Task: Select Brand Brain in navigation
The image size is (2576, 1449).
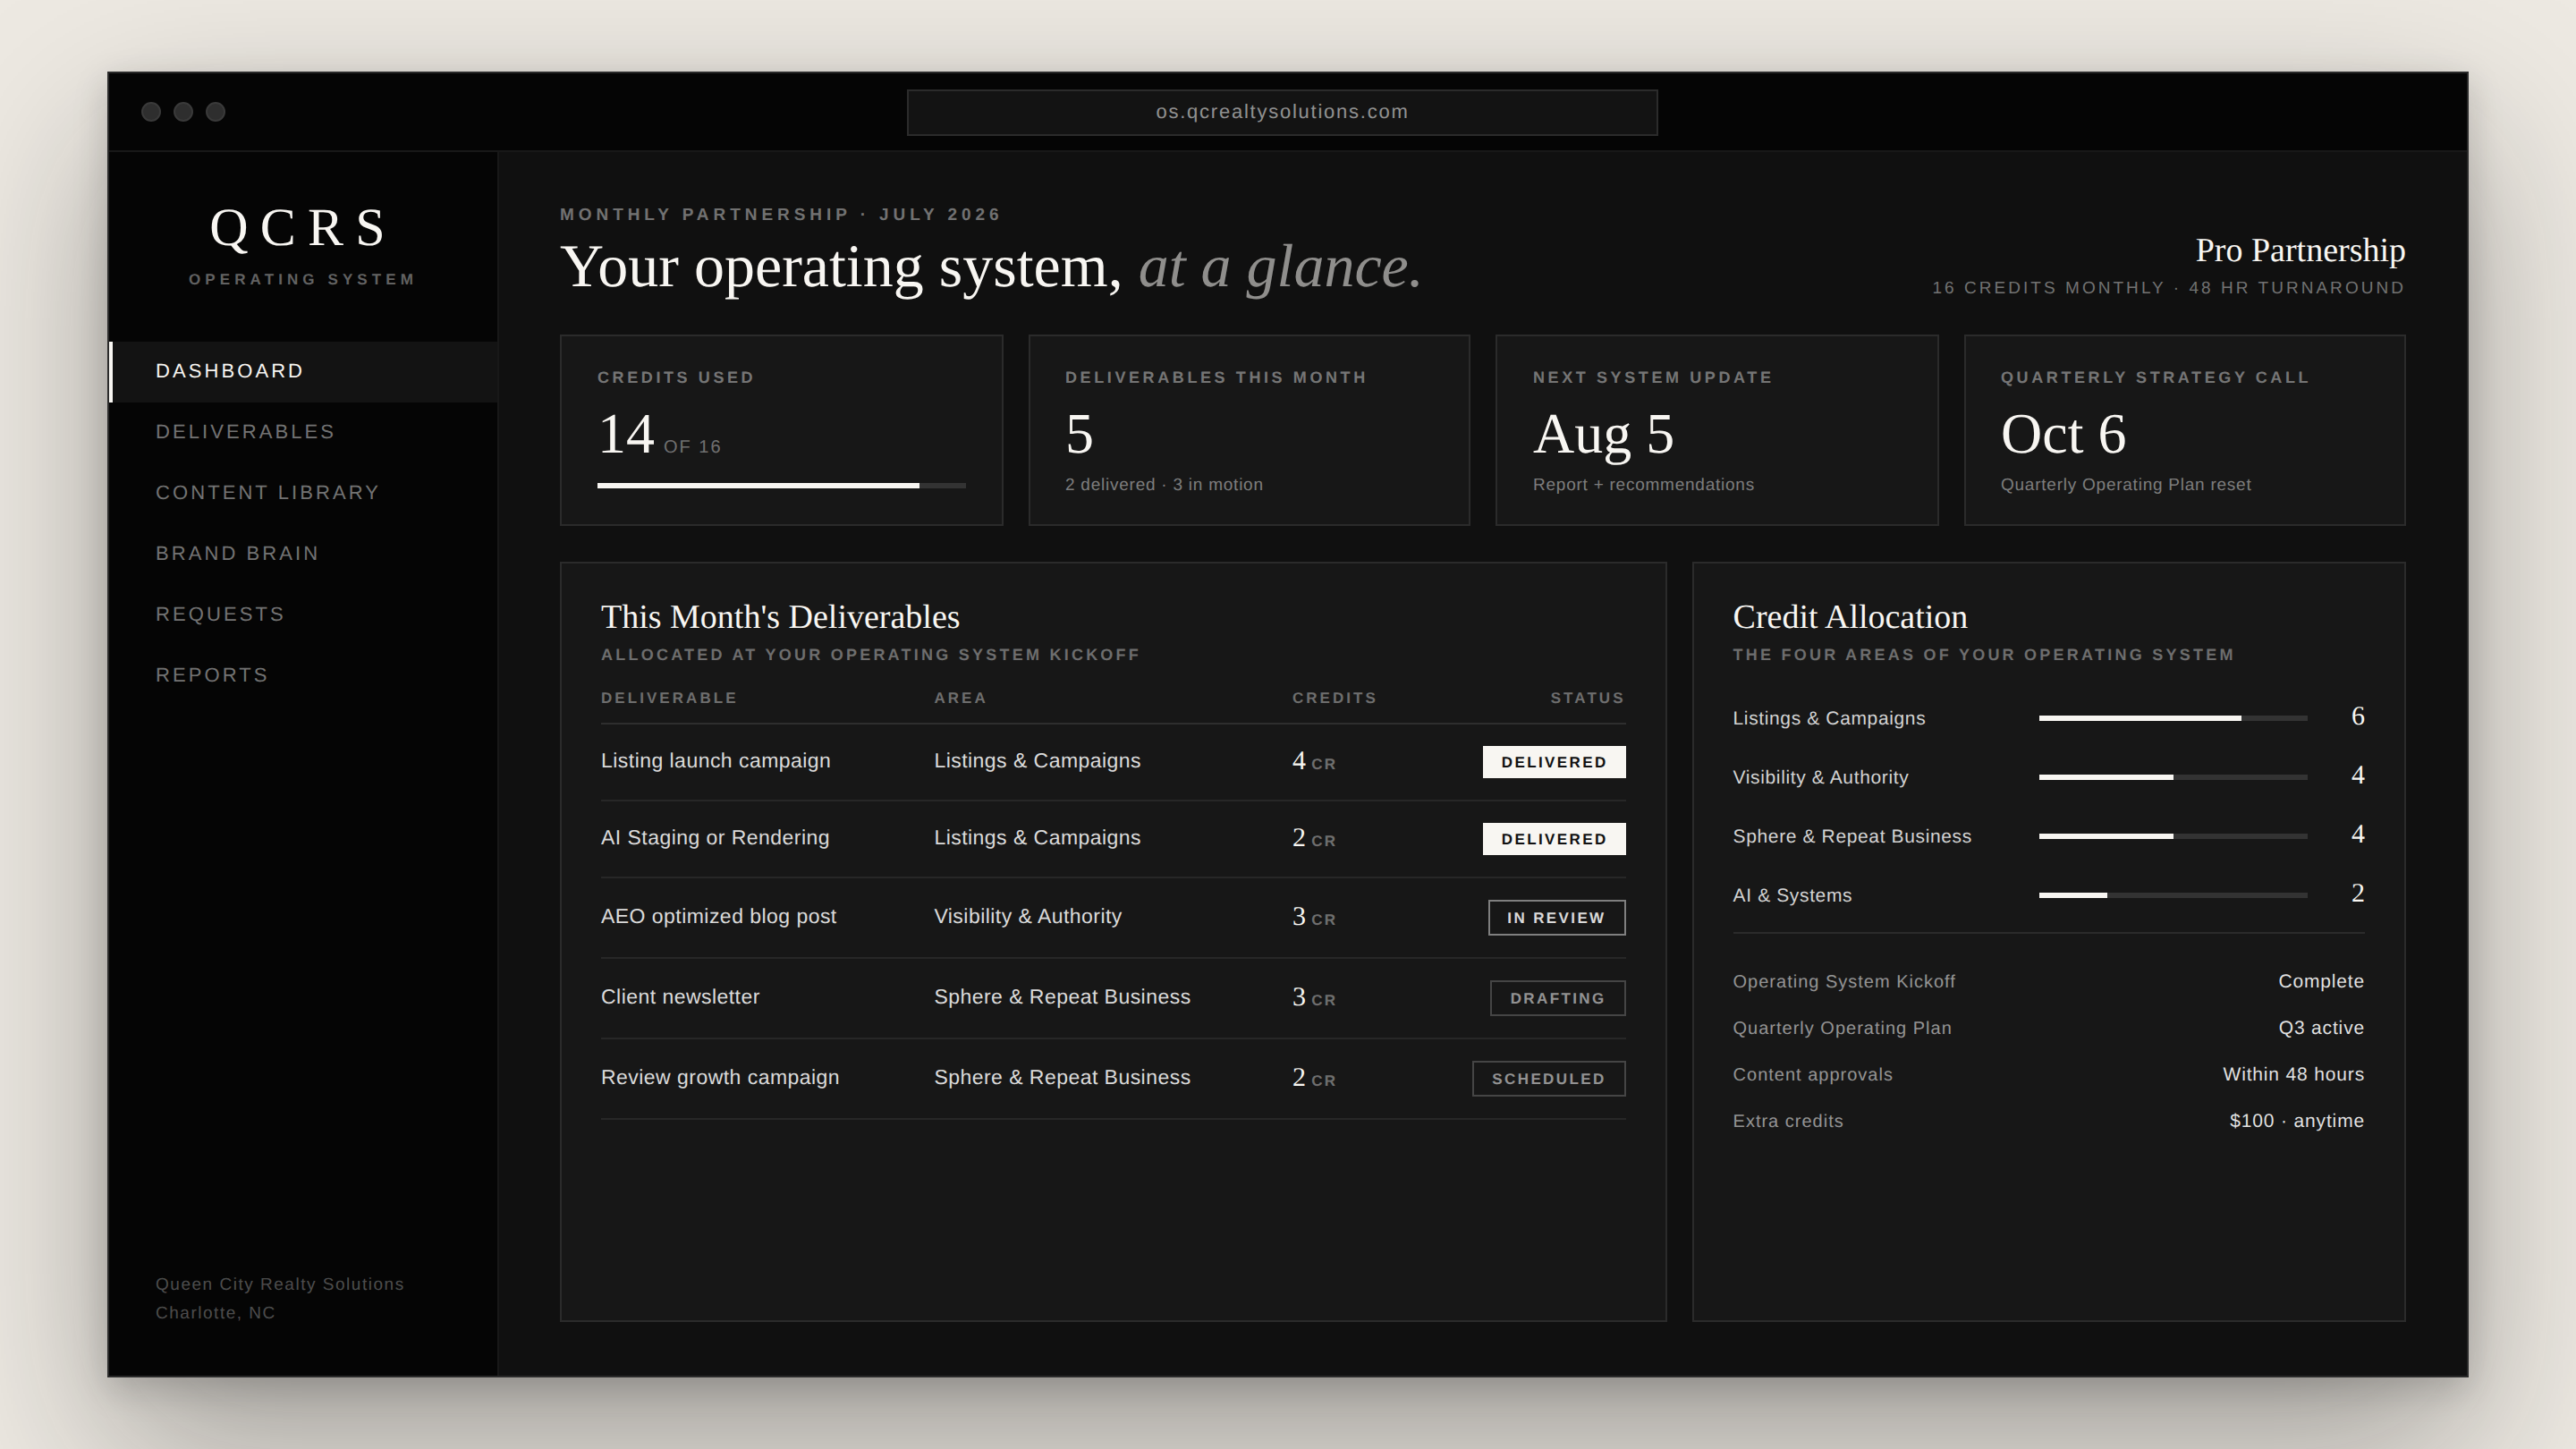Action: (x=303, y=554)
